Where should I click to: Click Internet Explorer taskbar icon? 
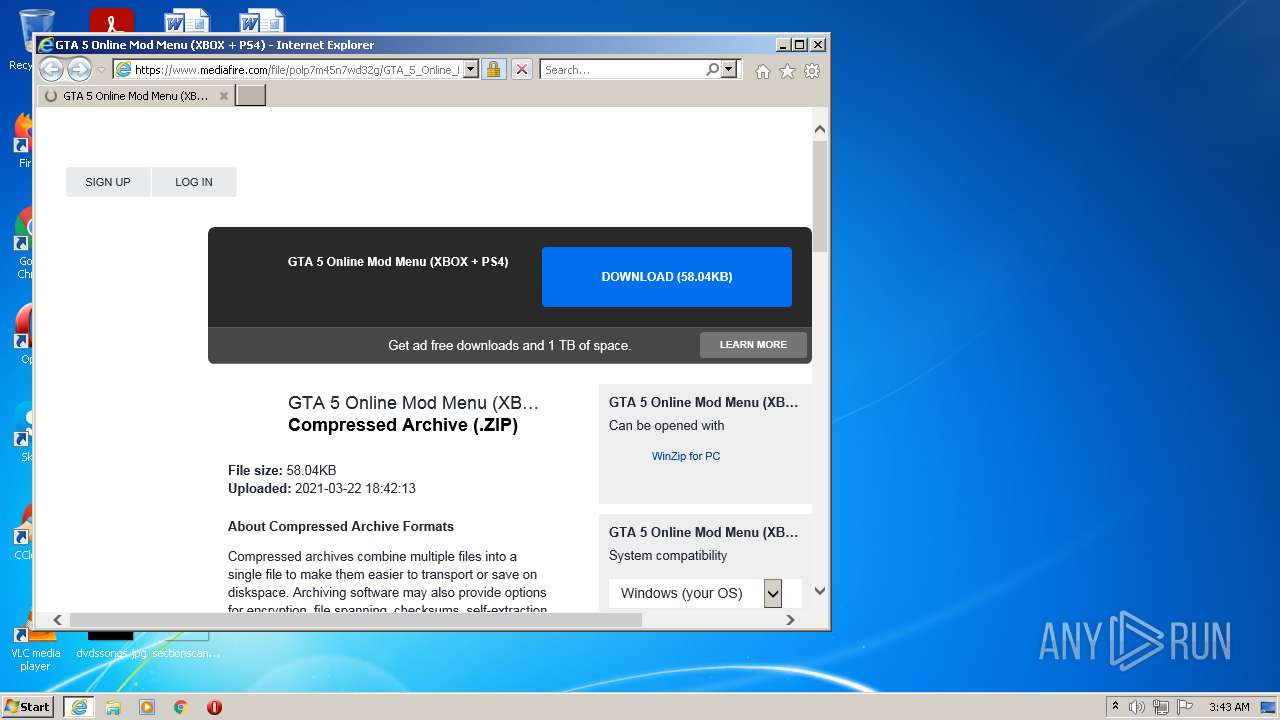click(x=79, y=707)
